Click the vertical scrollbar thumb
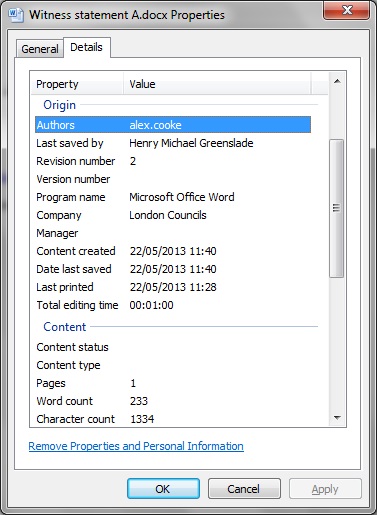The image size is (377, 515). pyautogui.click(x=337, y=208)
